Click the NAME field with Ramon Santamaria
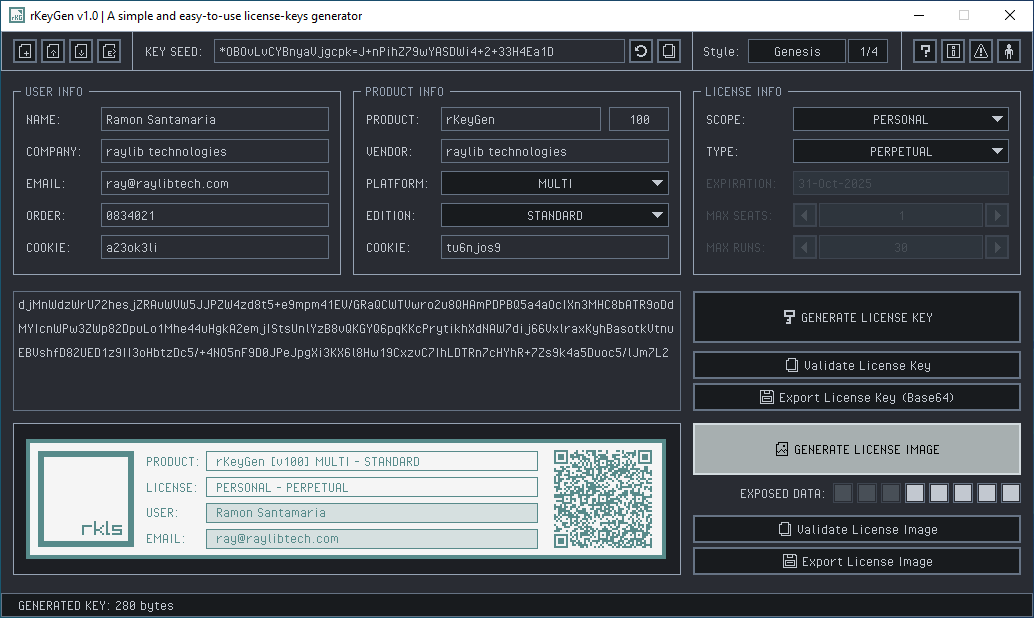1034x618 pixels. tap(215, 119)
